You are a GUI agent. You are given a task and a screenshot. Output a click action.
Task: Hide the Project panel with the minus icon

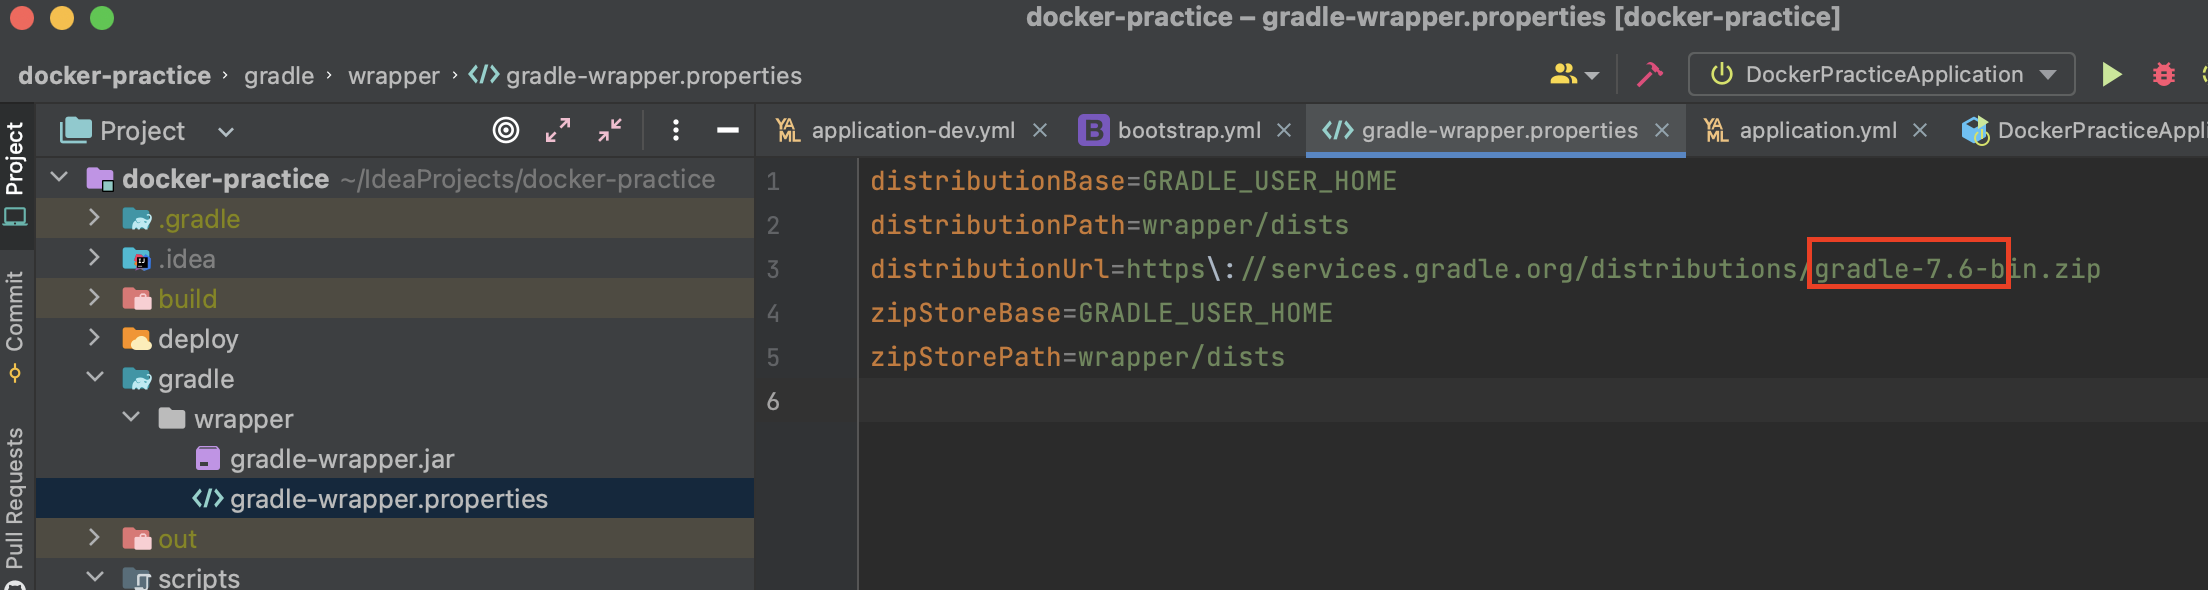click(728, 130)
